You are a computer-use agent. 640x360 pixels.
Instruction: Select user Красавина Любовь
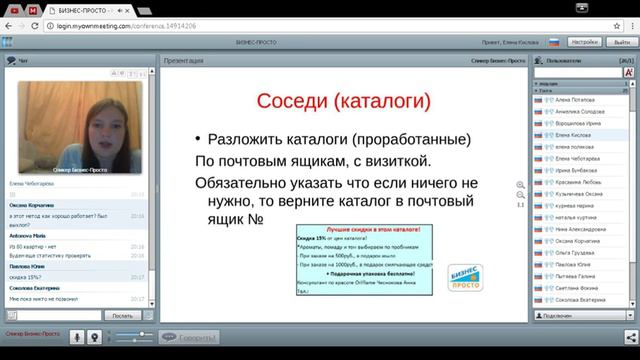pyautogui.click(x=581, y=182)
